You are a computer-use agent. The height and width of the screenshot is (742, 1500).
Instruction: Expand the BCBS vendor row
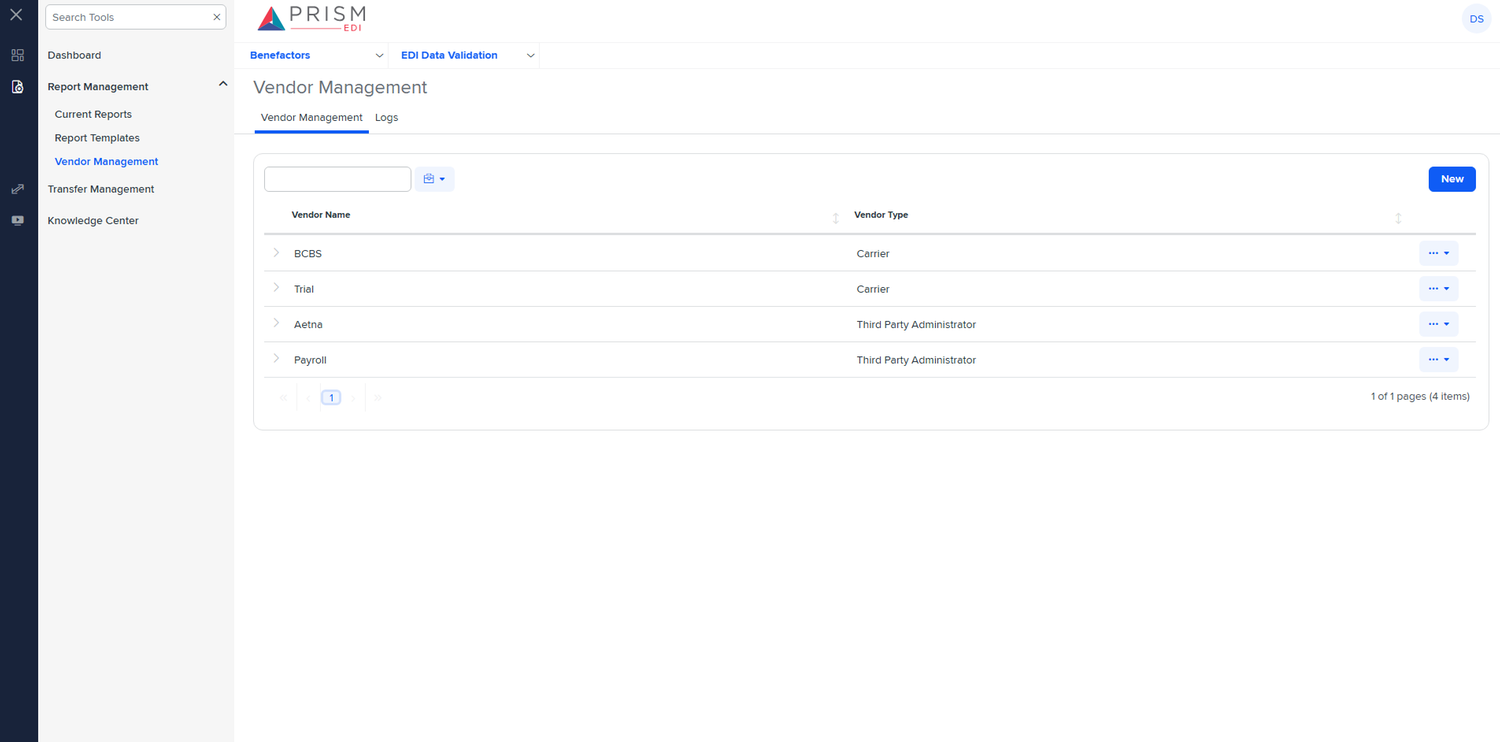276,253
